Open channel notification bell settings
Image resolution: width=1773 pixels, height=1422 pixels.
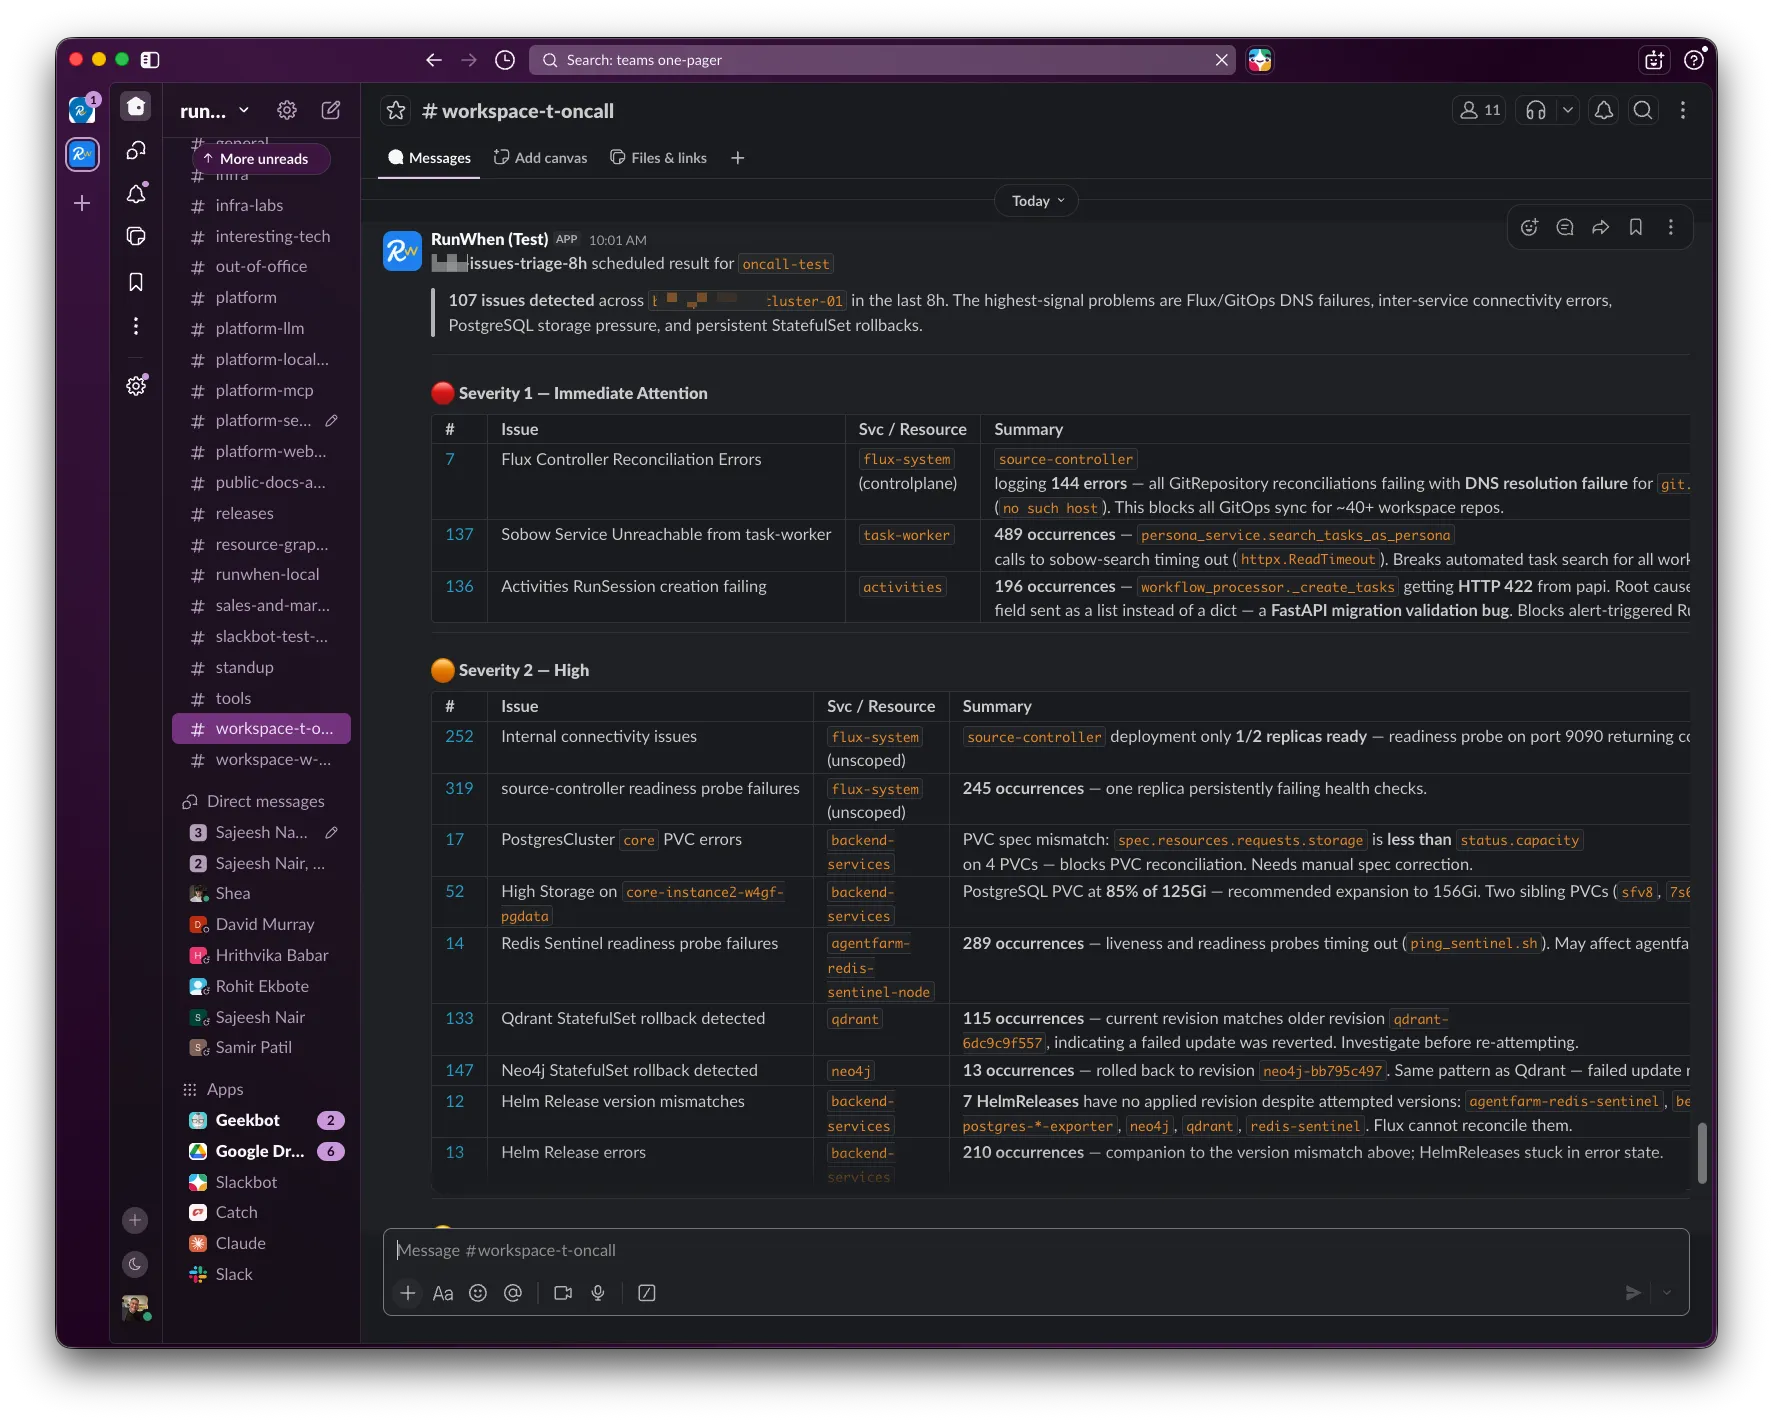(x=1604, y=110)
